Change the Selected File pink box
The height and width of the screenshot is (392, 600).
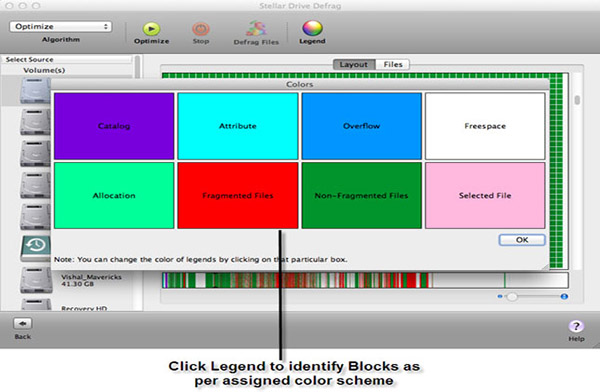(x=485, y=196)
